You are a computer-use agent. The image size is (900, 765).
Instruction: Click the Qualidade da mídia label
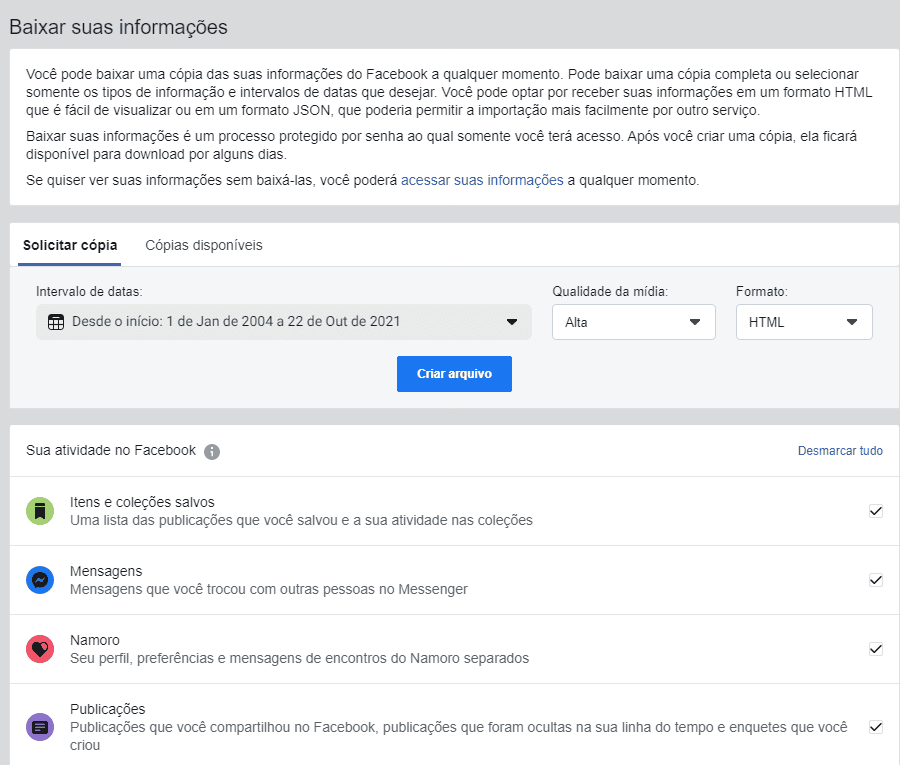[x=610, y=292]
